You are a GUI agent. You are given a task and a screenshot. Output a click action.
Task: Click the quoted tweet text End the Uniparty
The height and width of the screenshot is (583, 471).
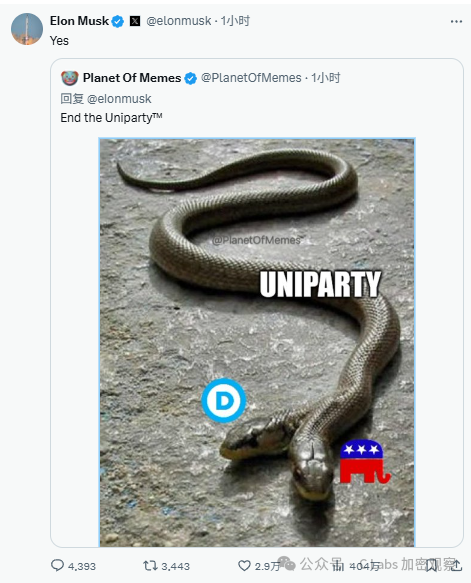pos(112,117)
